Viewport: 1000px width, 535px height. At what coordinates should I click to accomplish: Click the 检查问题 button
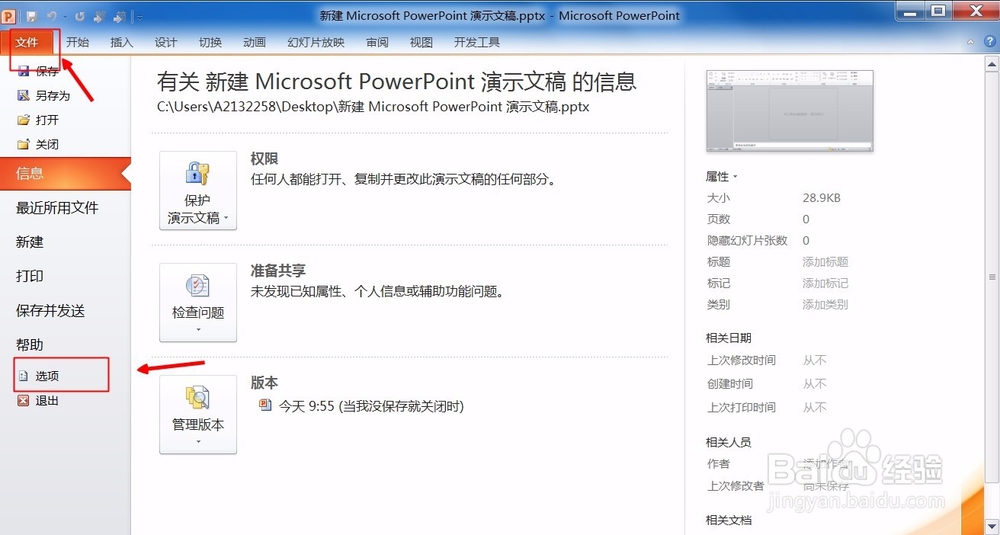coord(198,302)
